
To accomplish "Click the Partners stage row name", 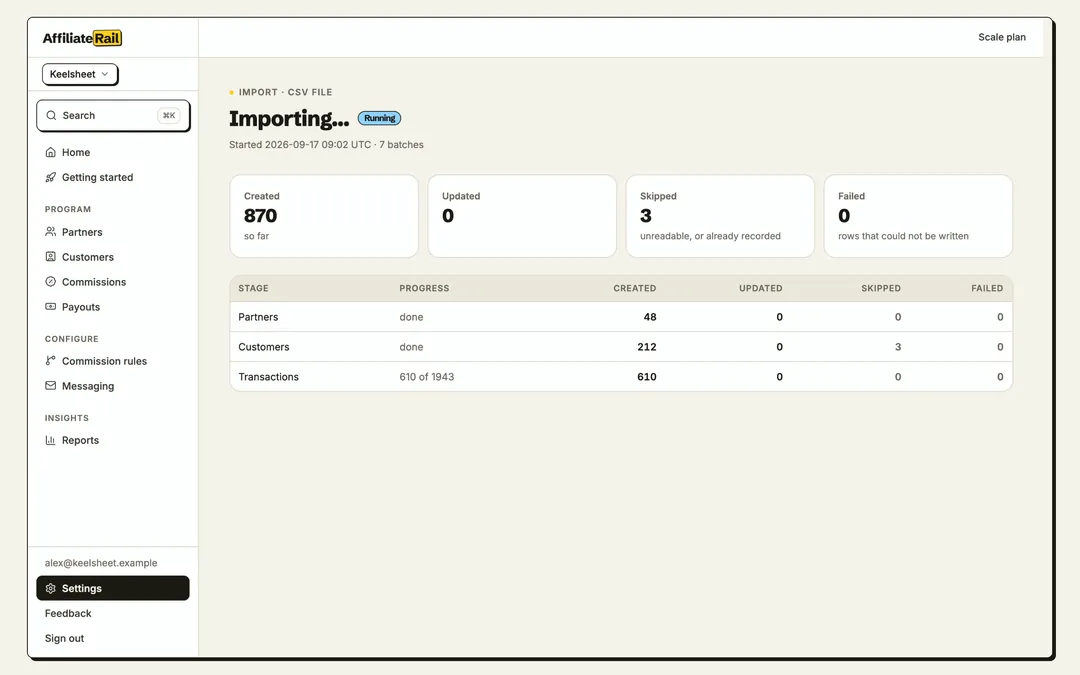I will pos(258,317).
